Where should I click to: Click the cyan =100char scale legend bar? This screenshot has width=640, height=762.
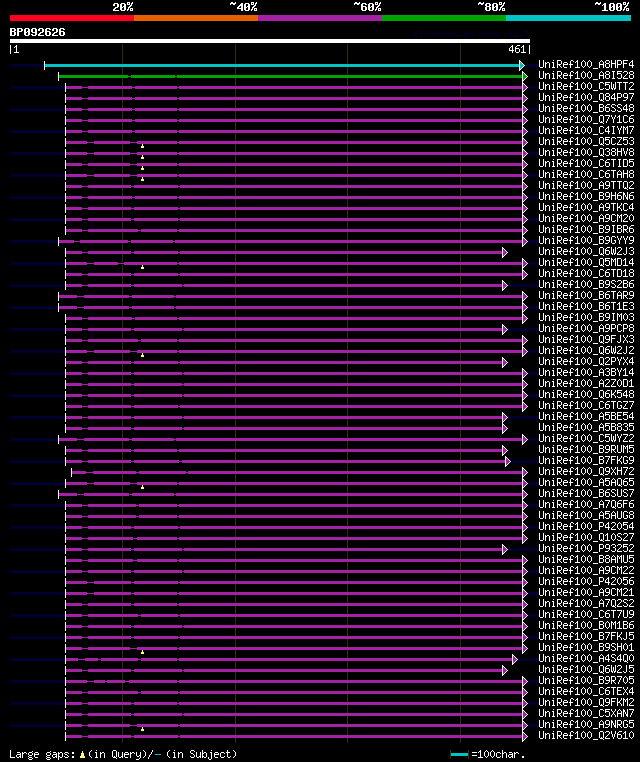[x=459, y=755]
